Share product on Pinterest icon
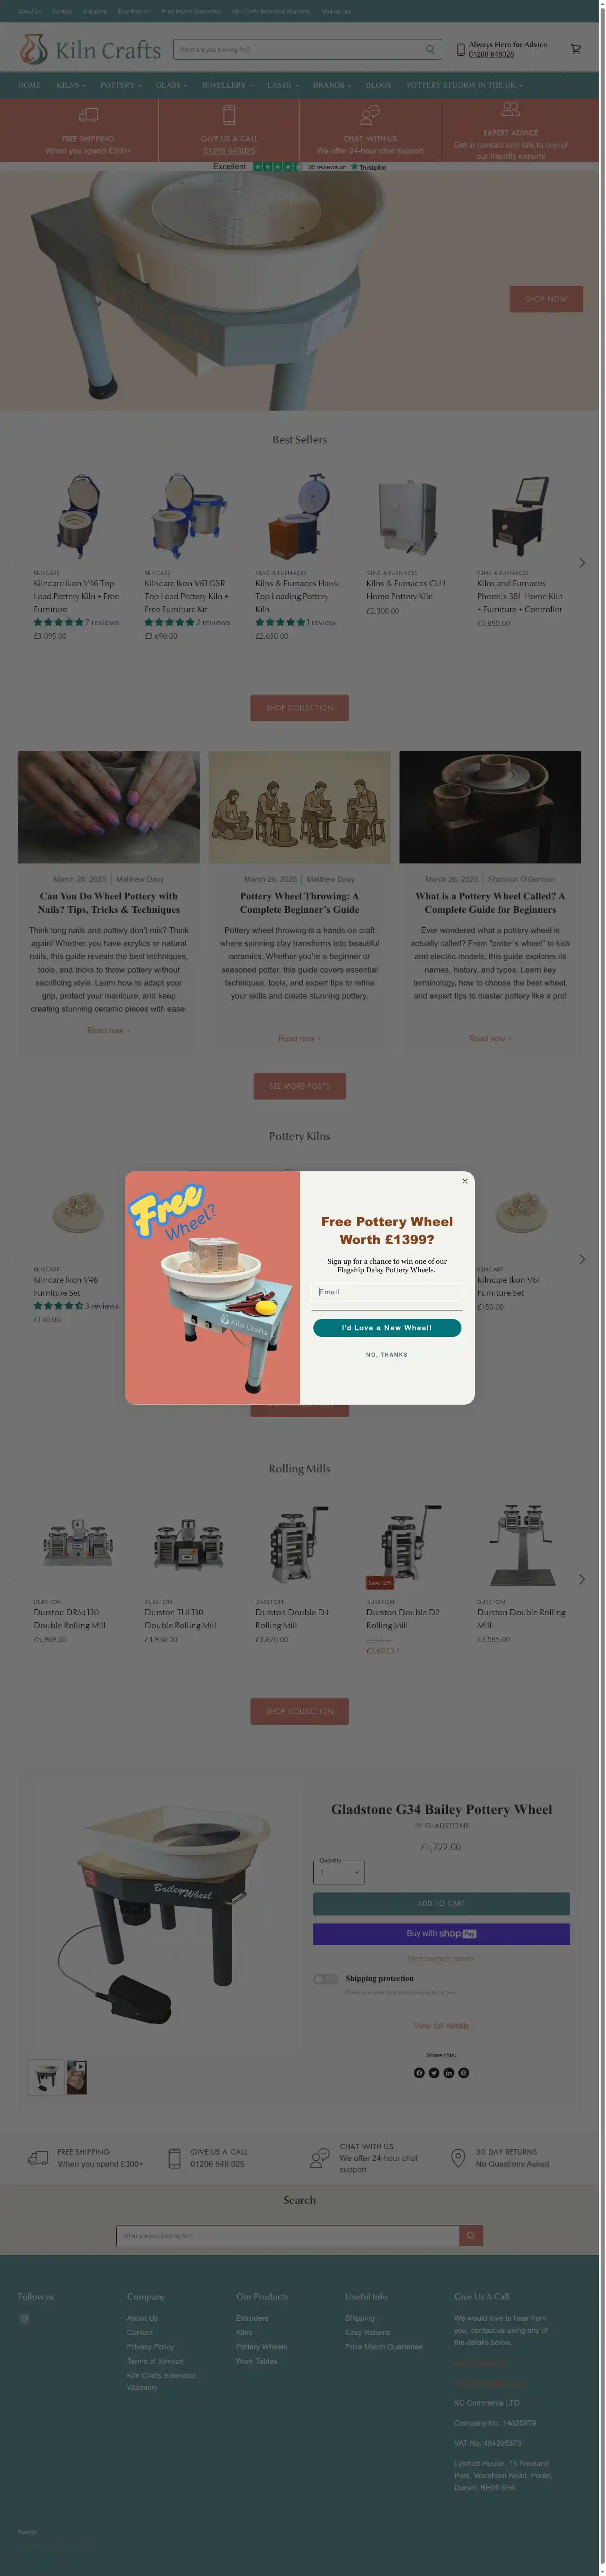Screen dimensions: 606x2576 coord(464,2073)
